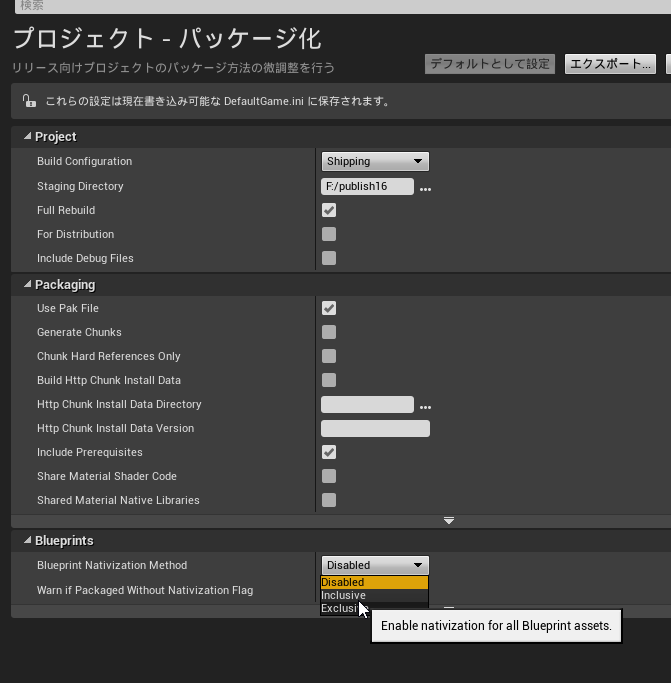The height and width of the screenshot is (683, 671).
Task: Select Inclusive nativization option
Action: coord(374,595)
